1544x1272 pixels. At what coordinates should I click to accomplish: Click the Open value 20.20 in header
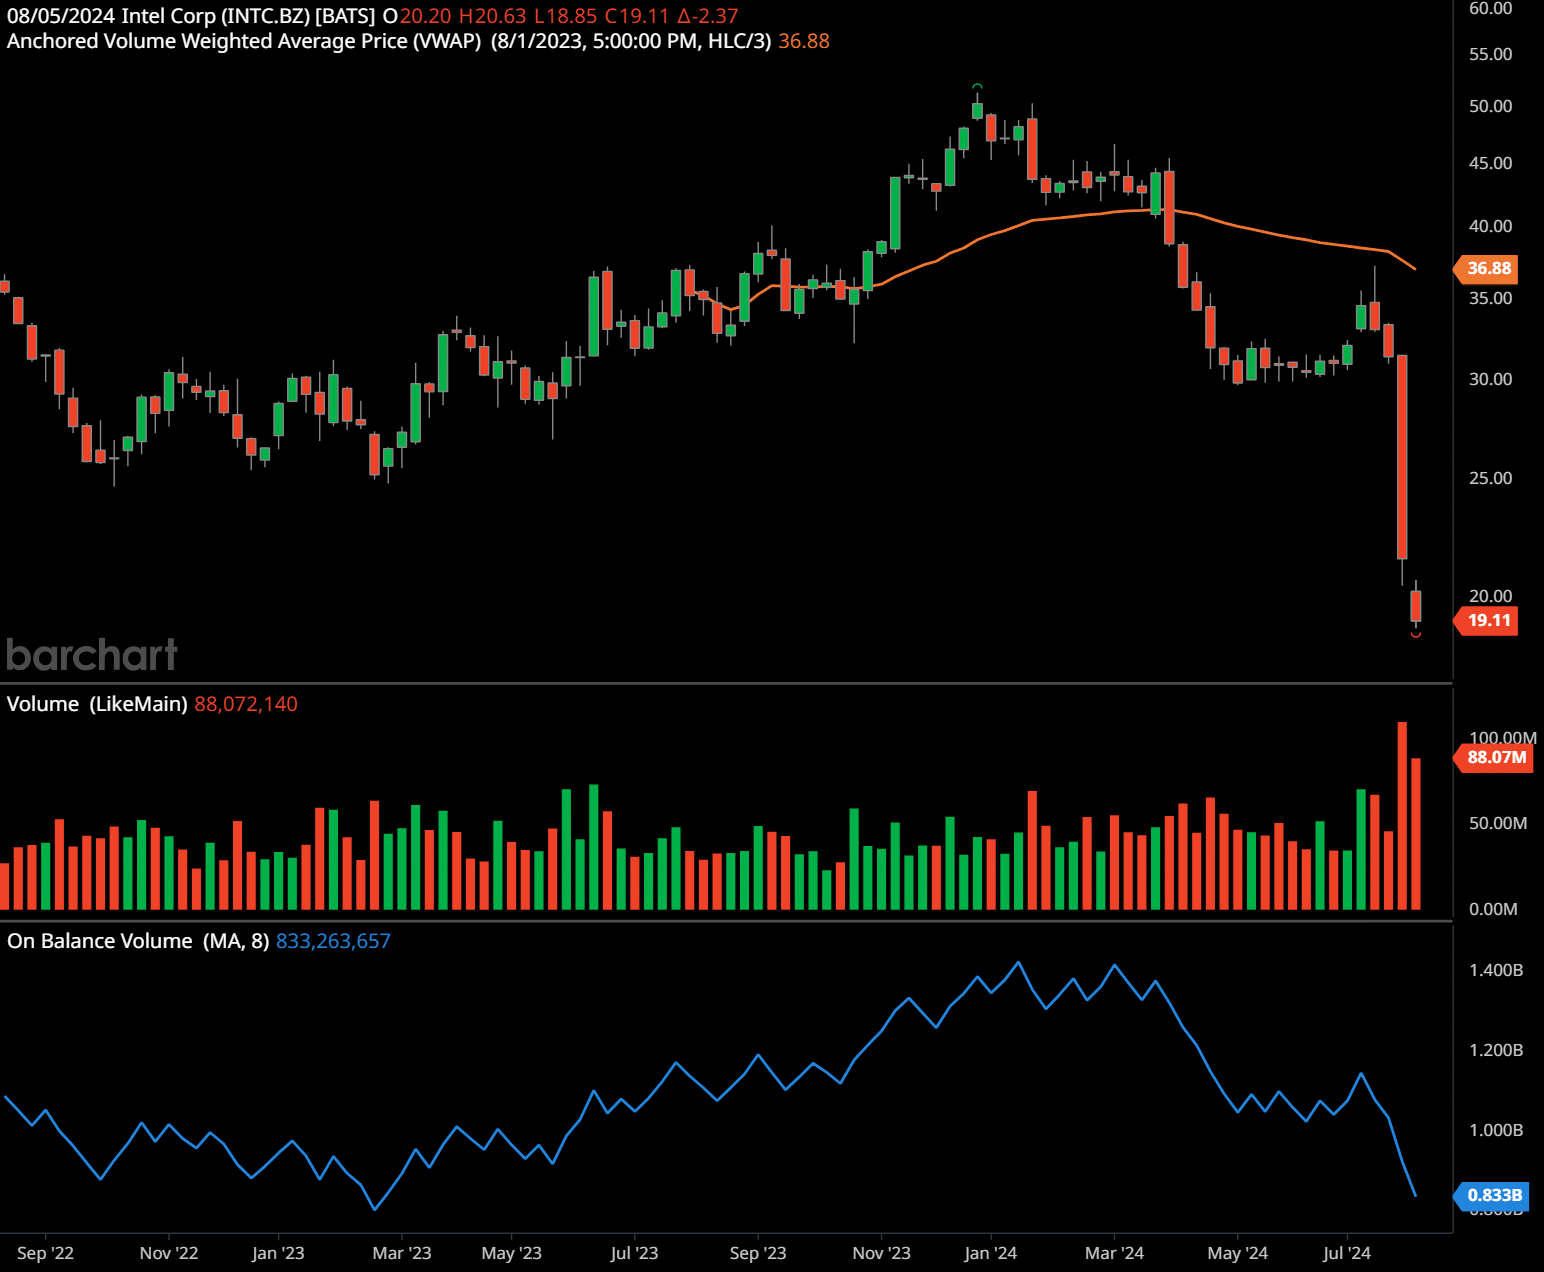click(425, 16)
